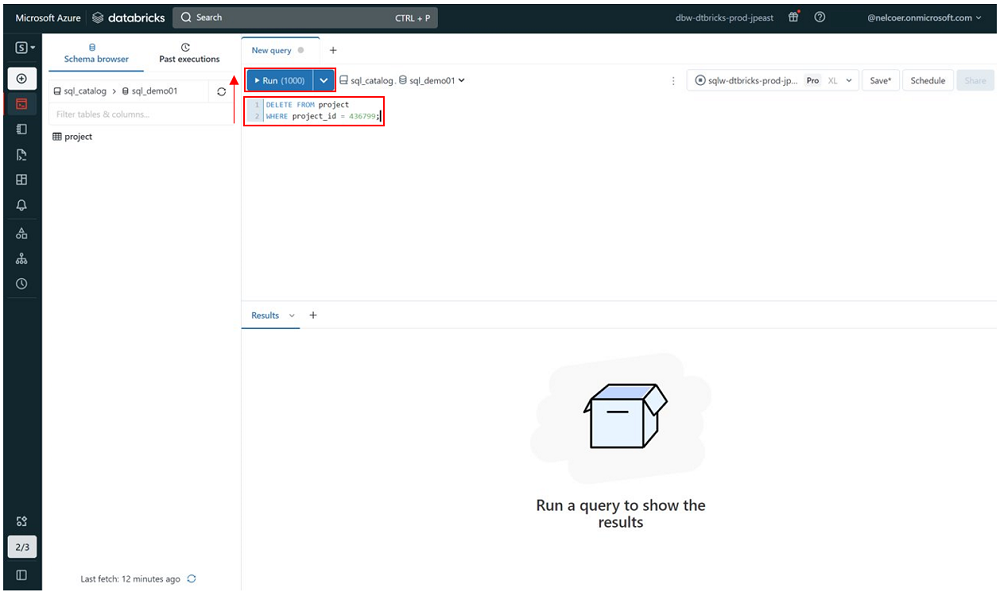The width and height of the screenshot is (1000, 592).
Task: Select the Results tab
Action: click(x=265, y=315)
